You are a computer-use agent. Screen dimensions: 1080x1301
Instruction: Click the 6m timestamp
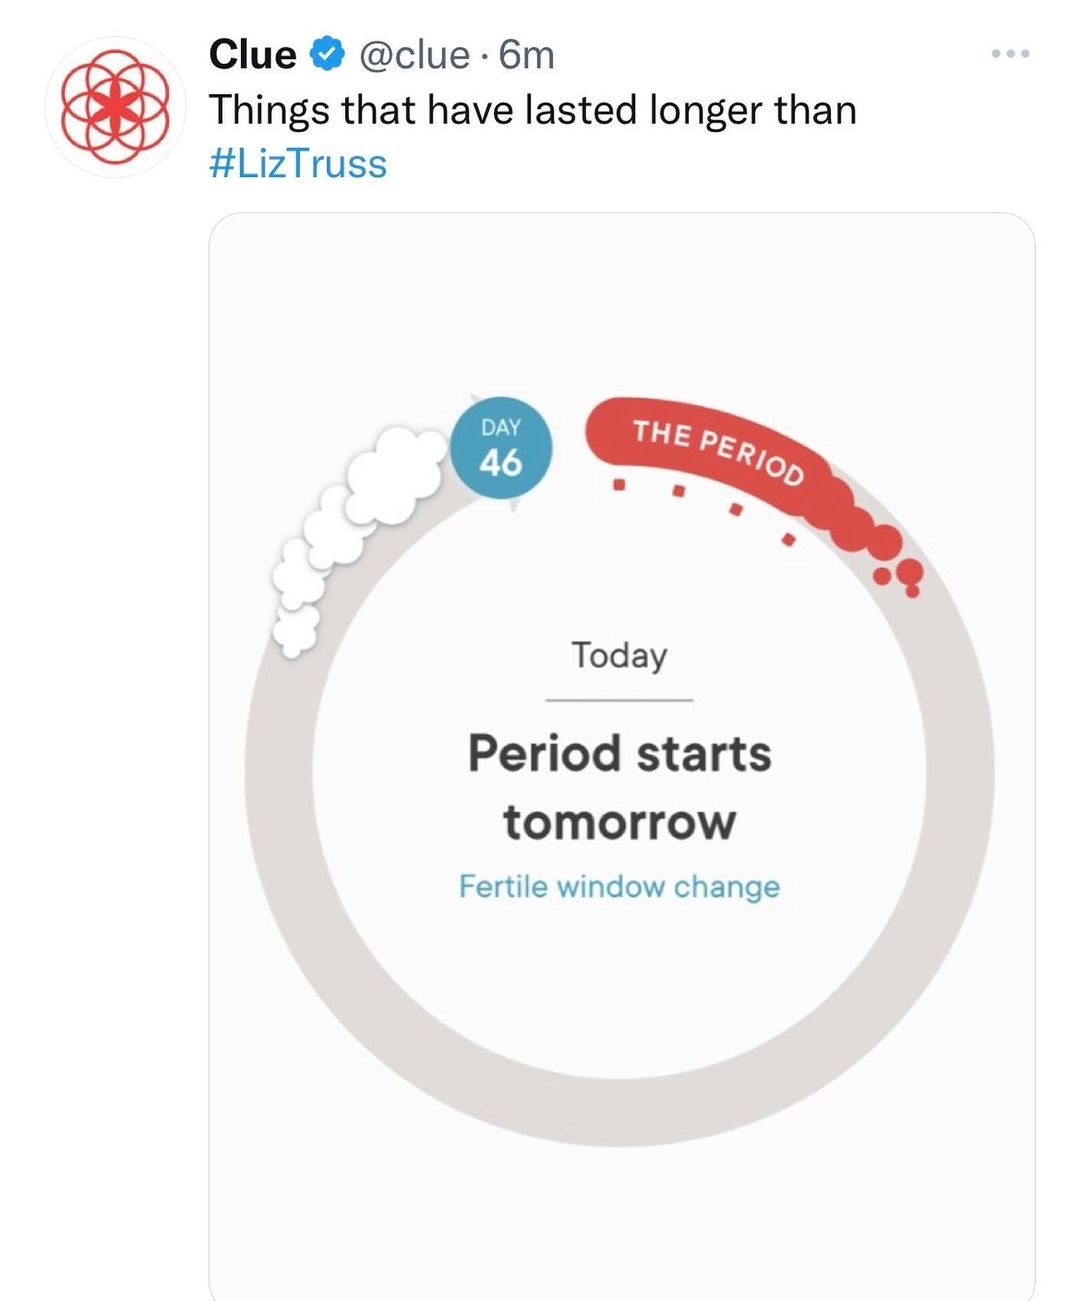[x=527, y=54]
